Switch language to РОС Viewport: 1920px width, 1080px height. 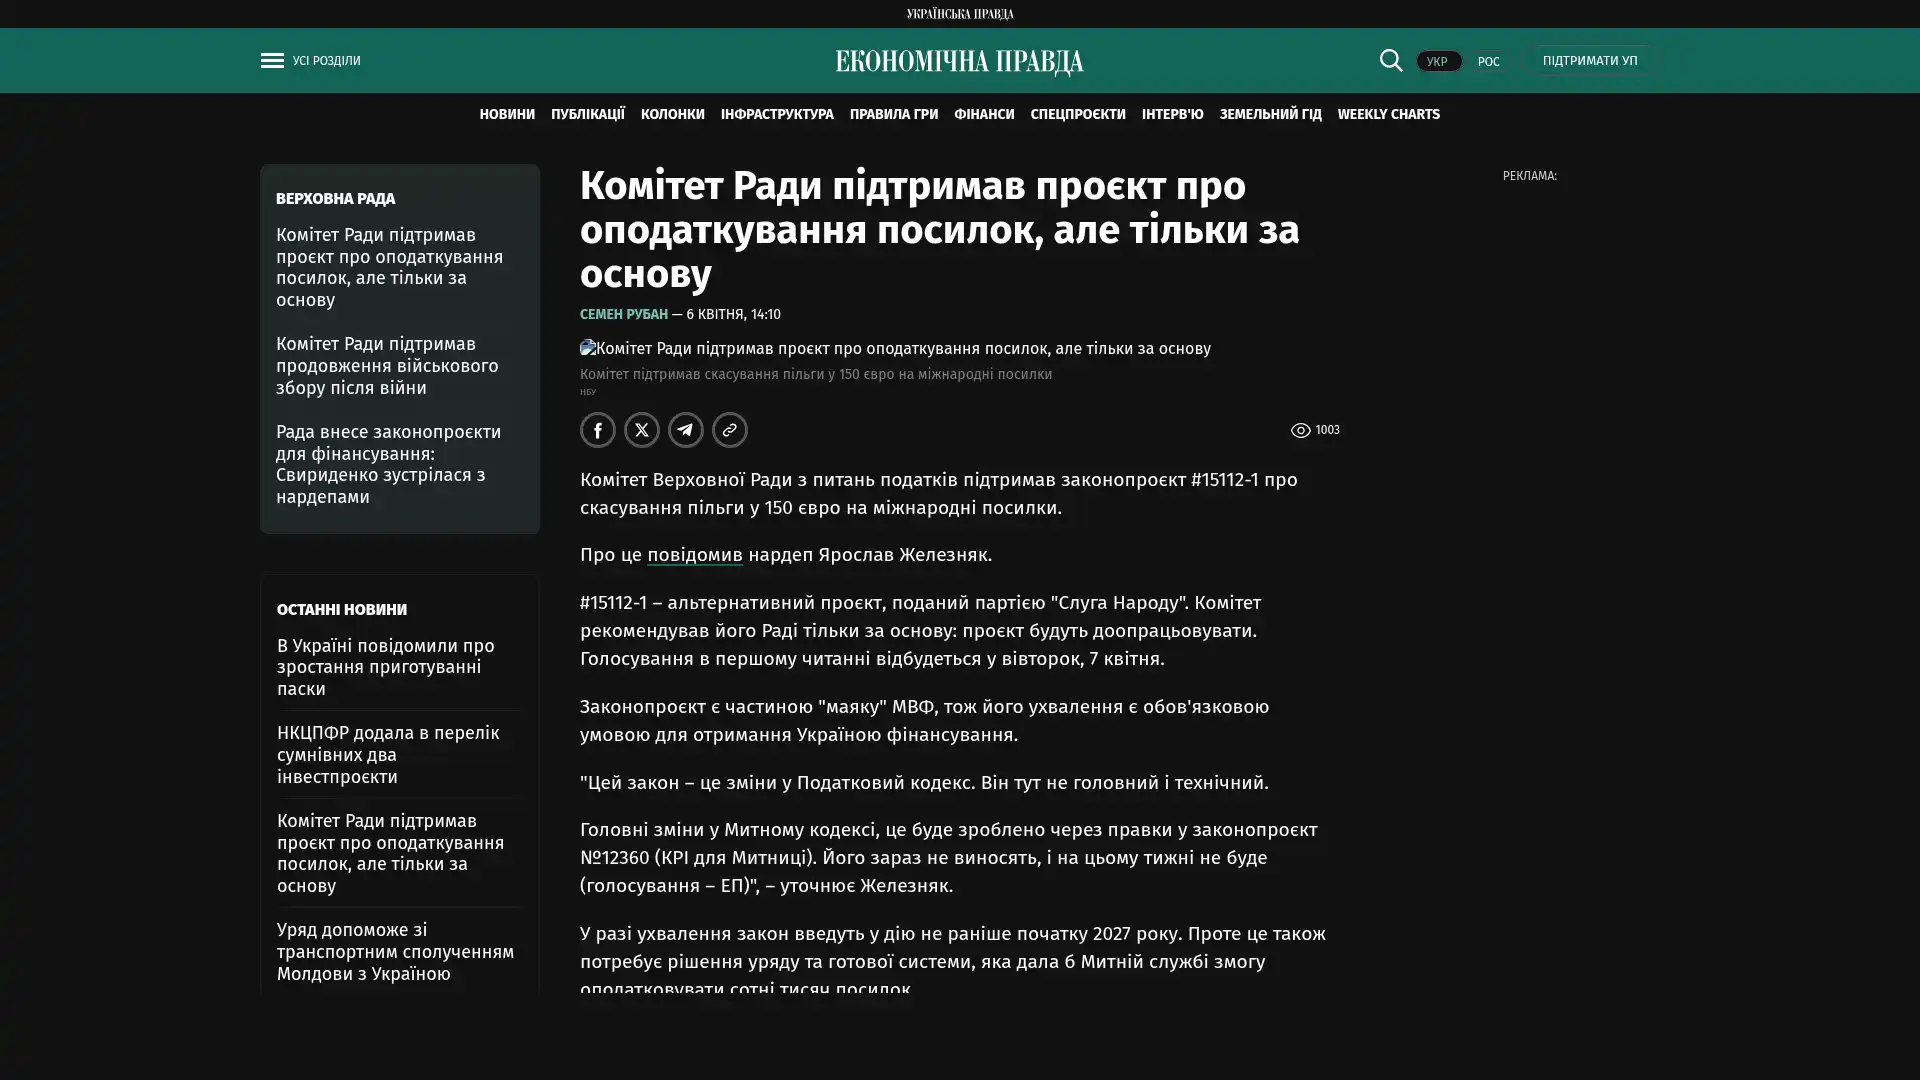1488,61
